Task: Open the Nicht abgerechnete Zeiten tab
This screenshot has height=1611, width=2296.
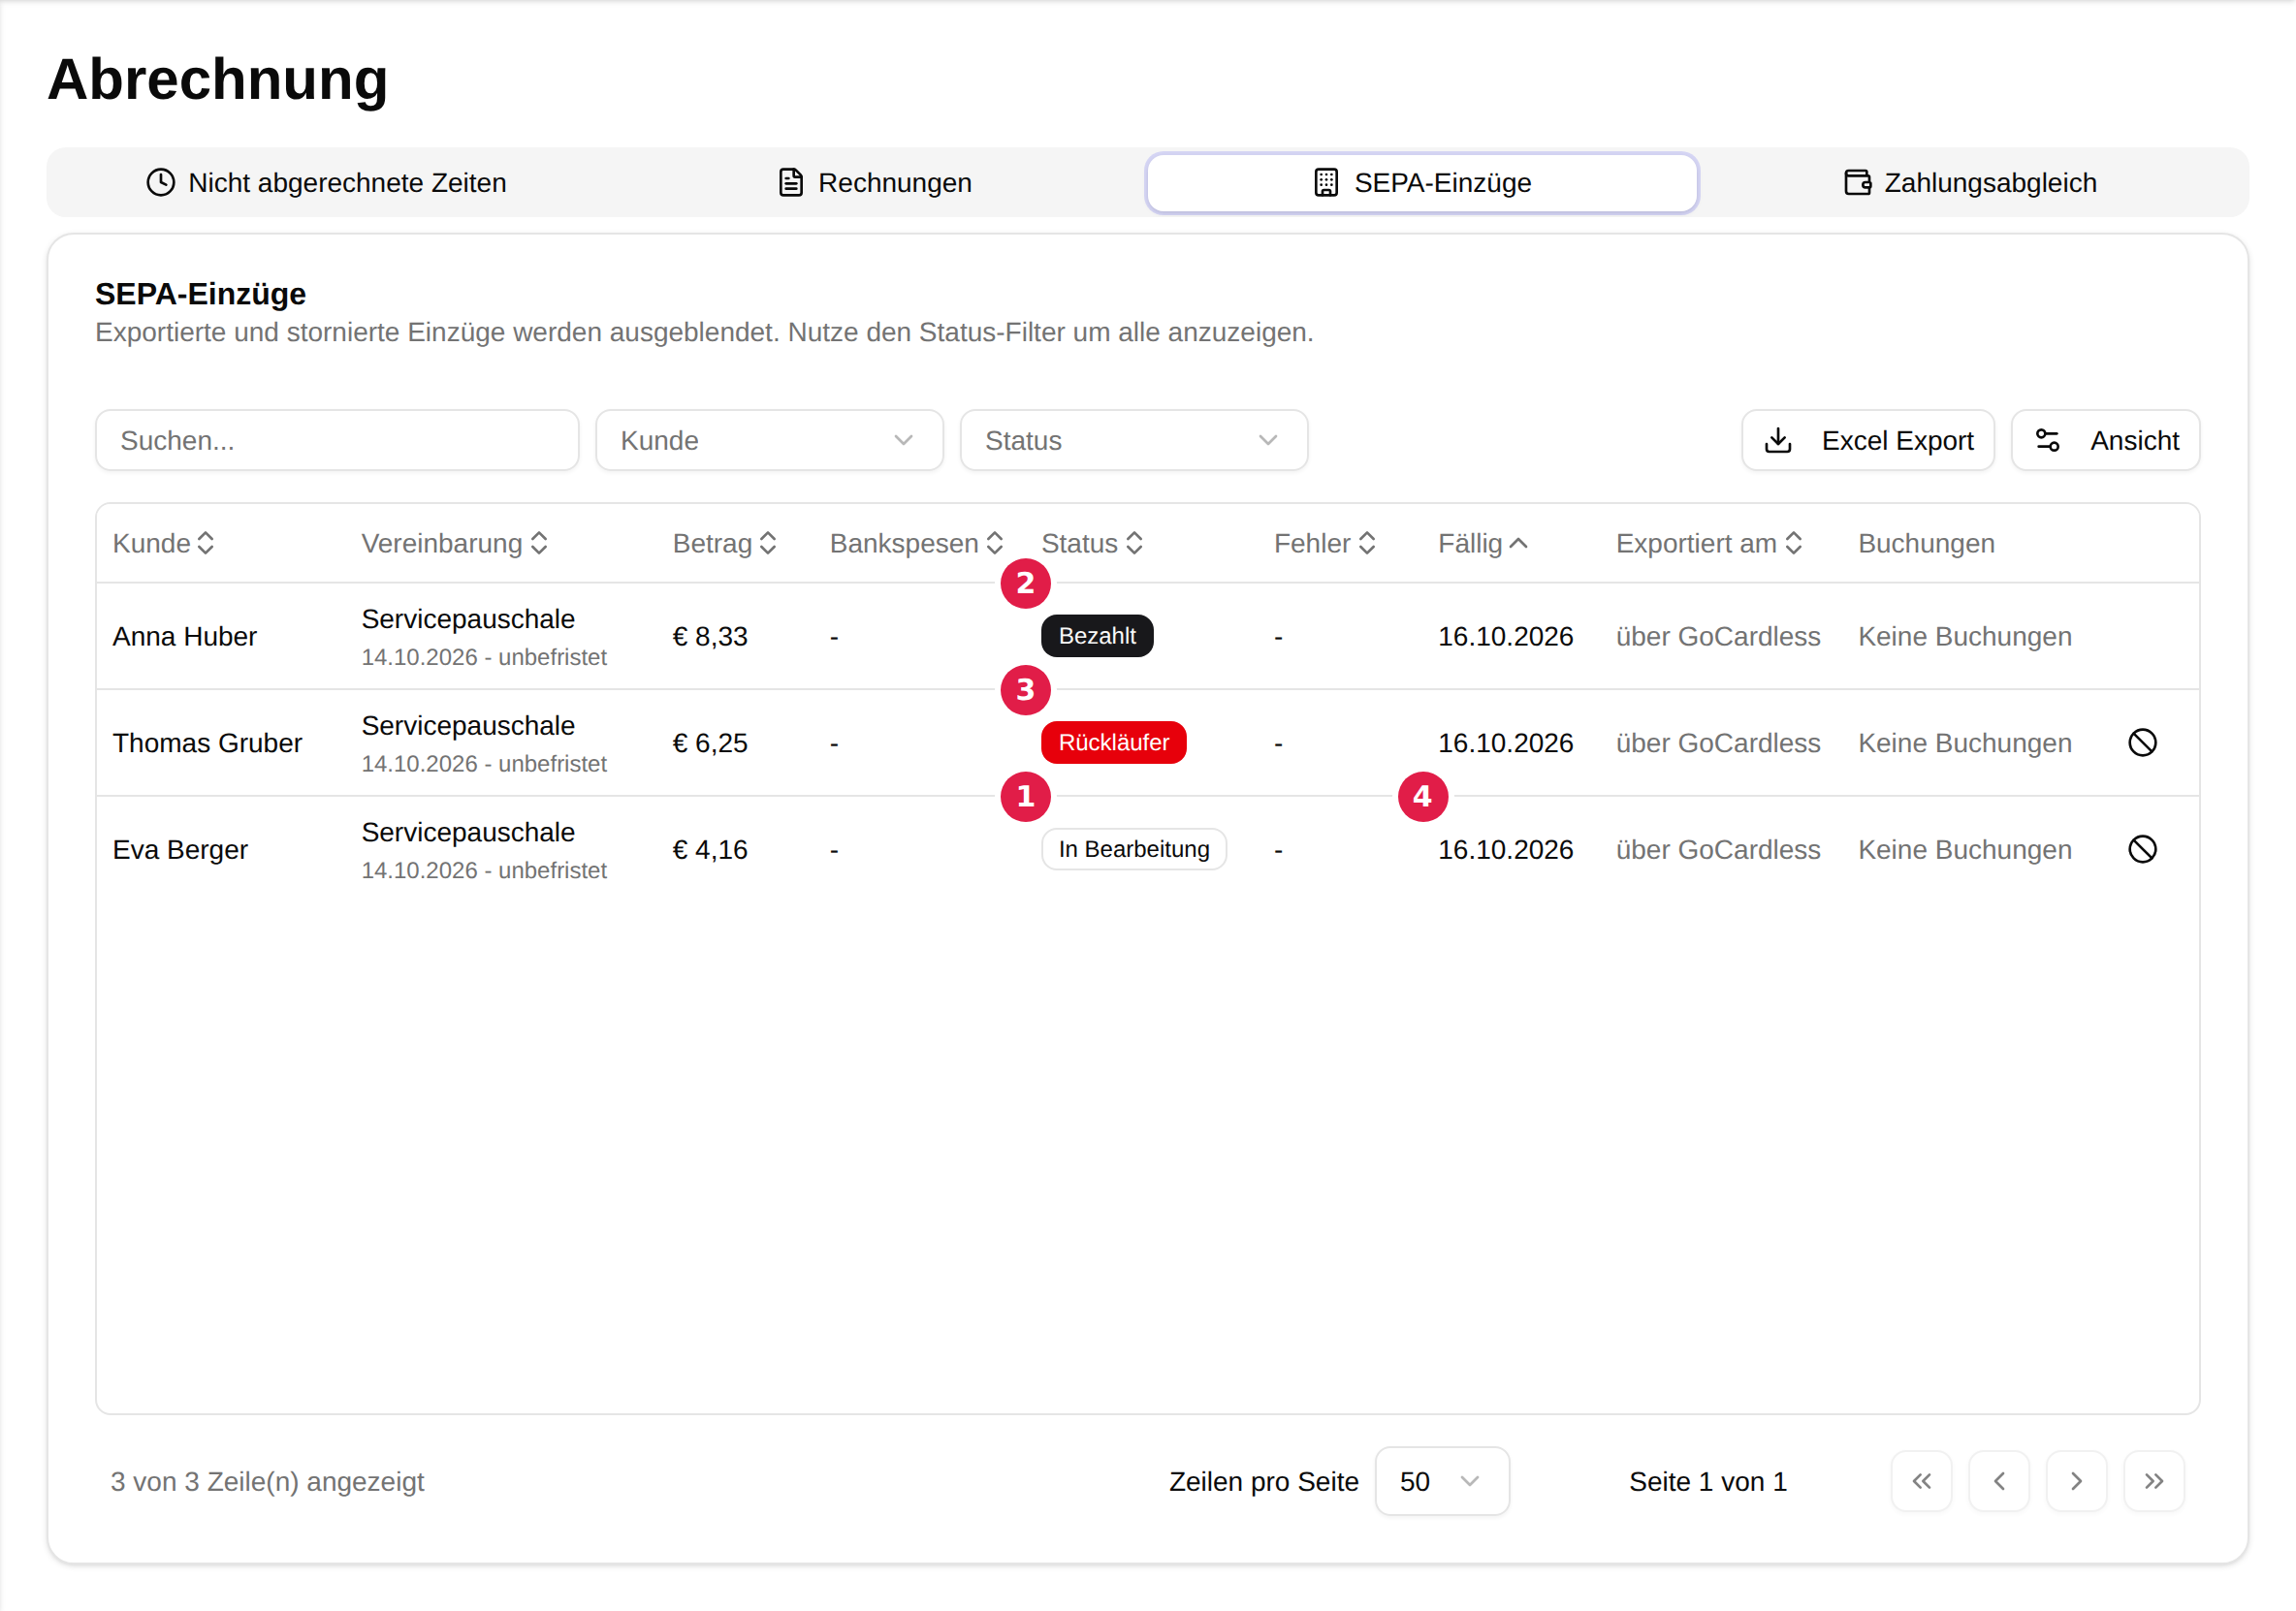Action: (x=326, y=183)
